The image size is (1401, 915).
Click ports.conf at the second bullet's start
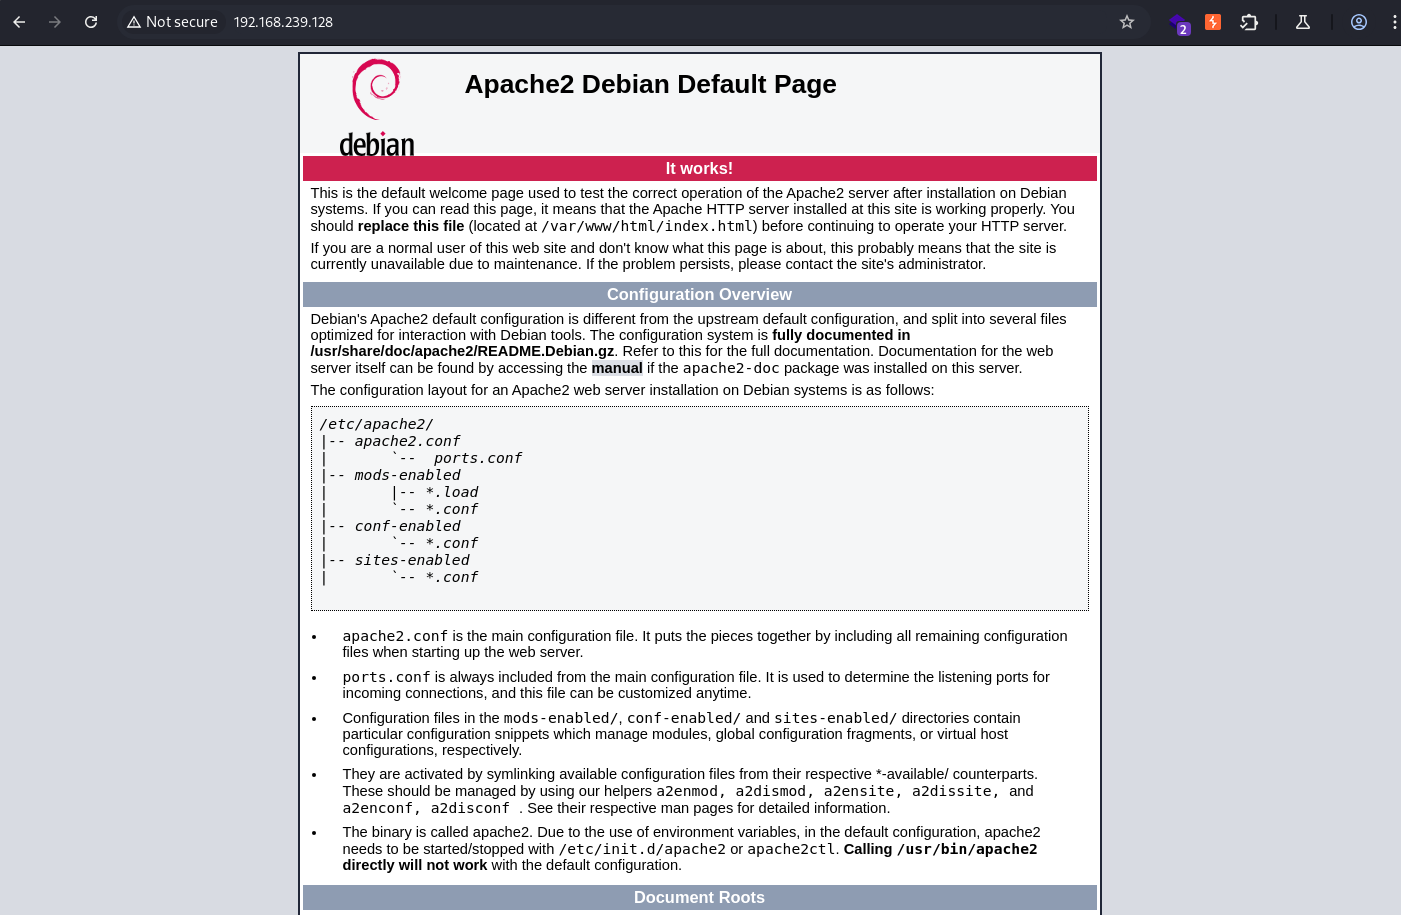point(386,677)
